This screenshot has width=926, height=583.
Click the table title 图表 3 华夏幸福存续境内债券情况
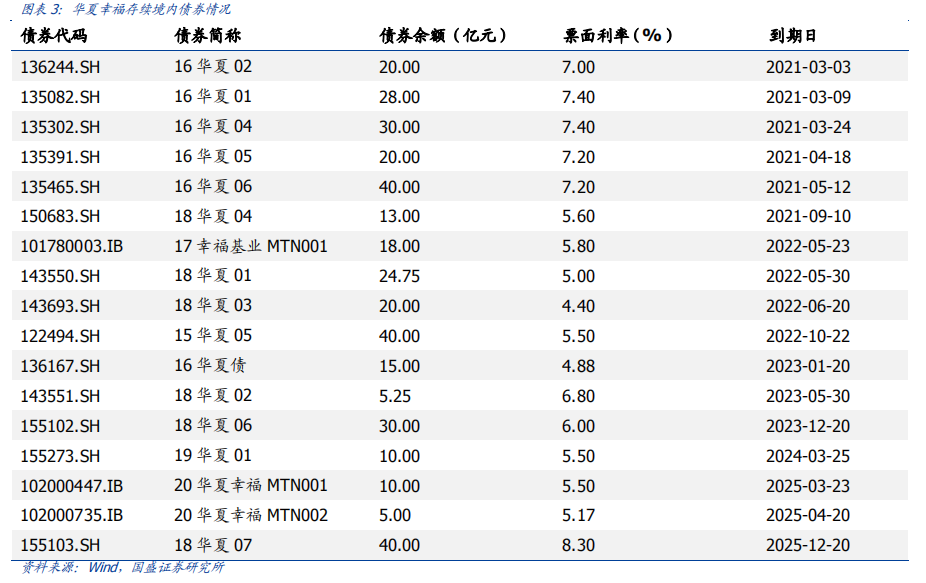[x=126, y=9]
